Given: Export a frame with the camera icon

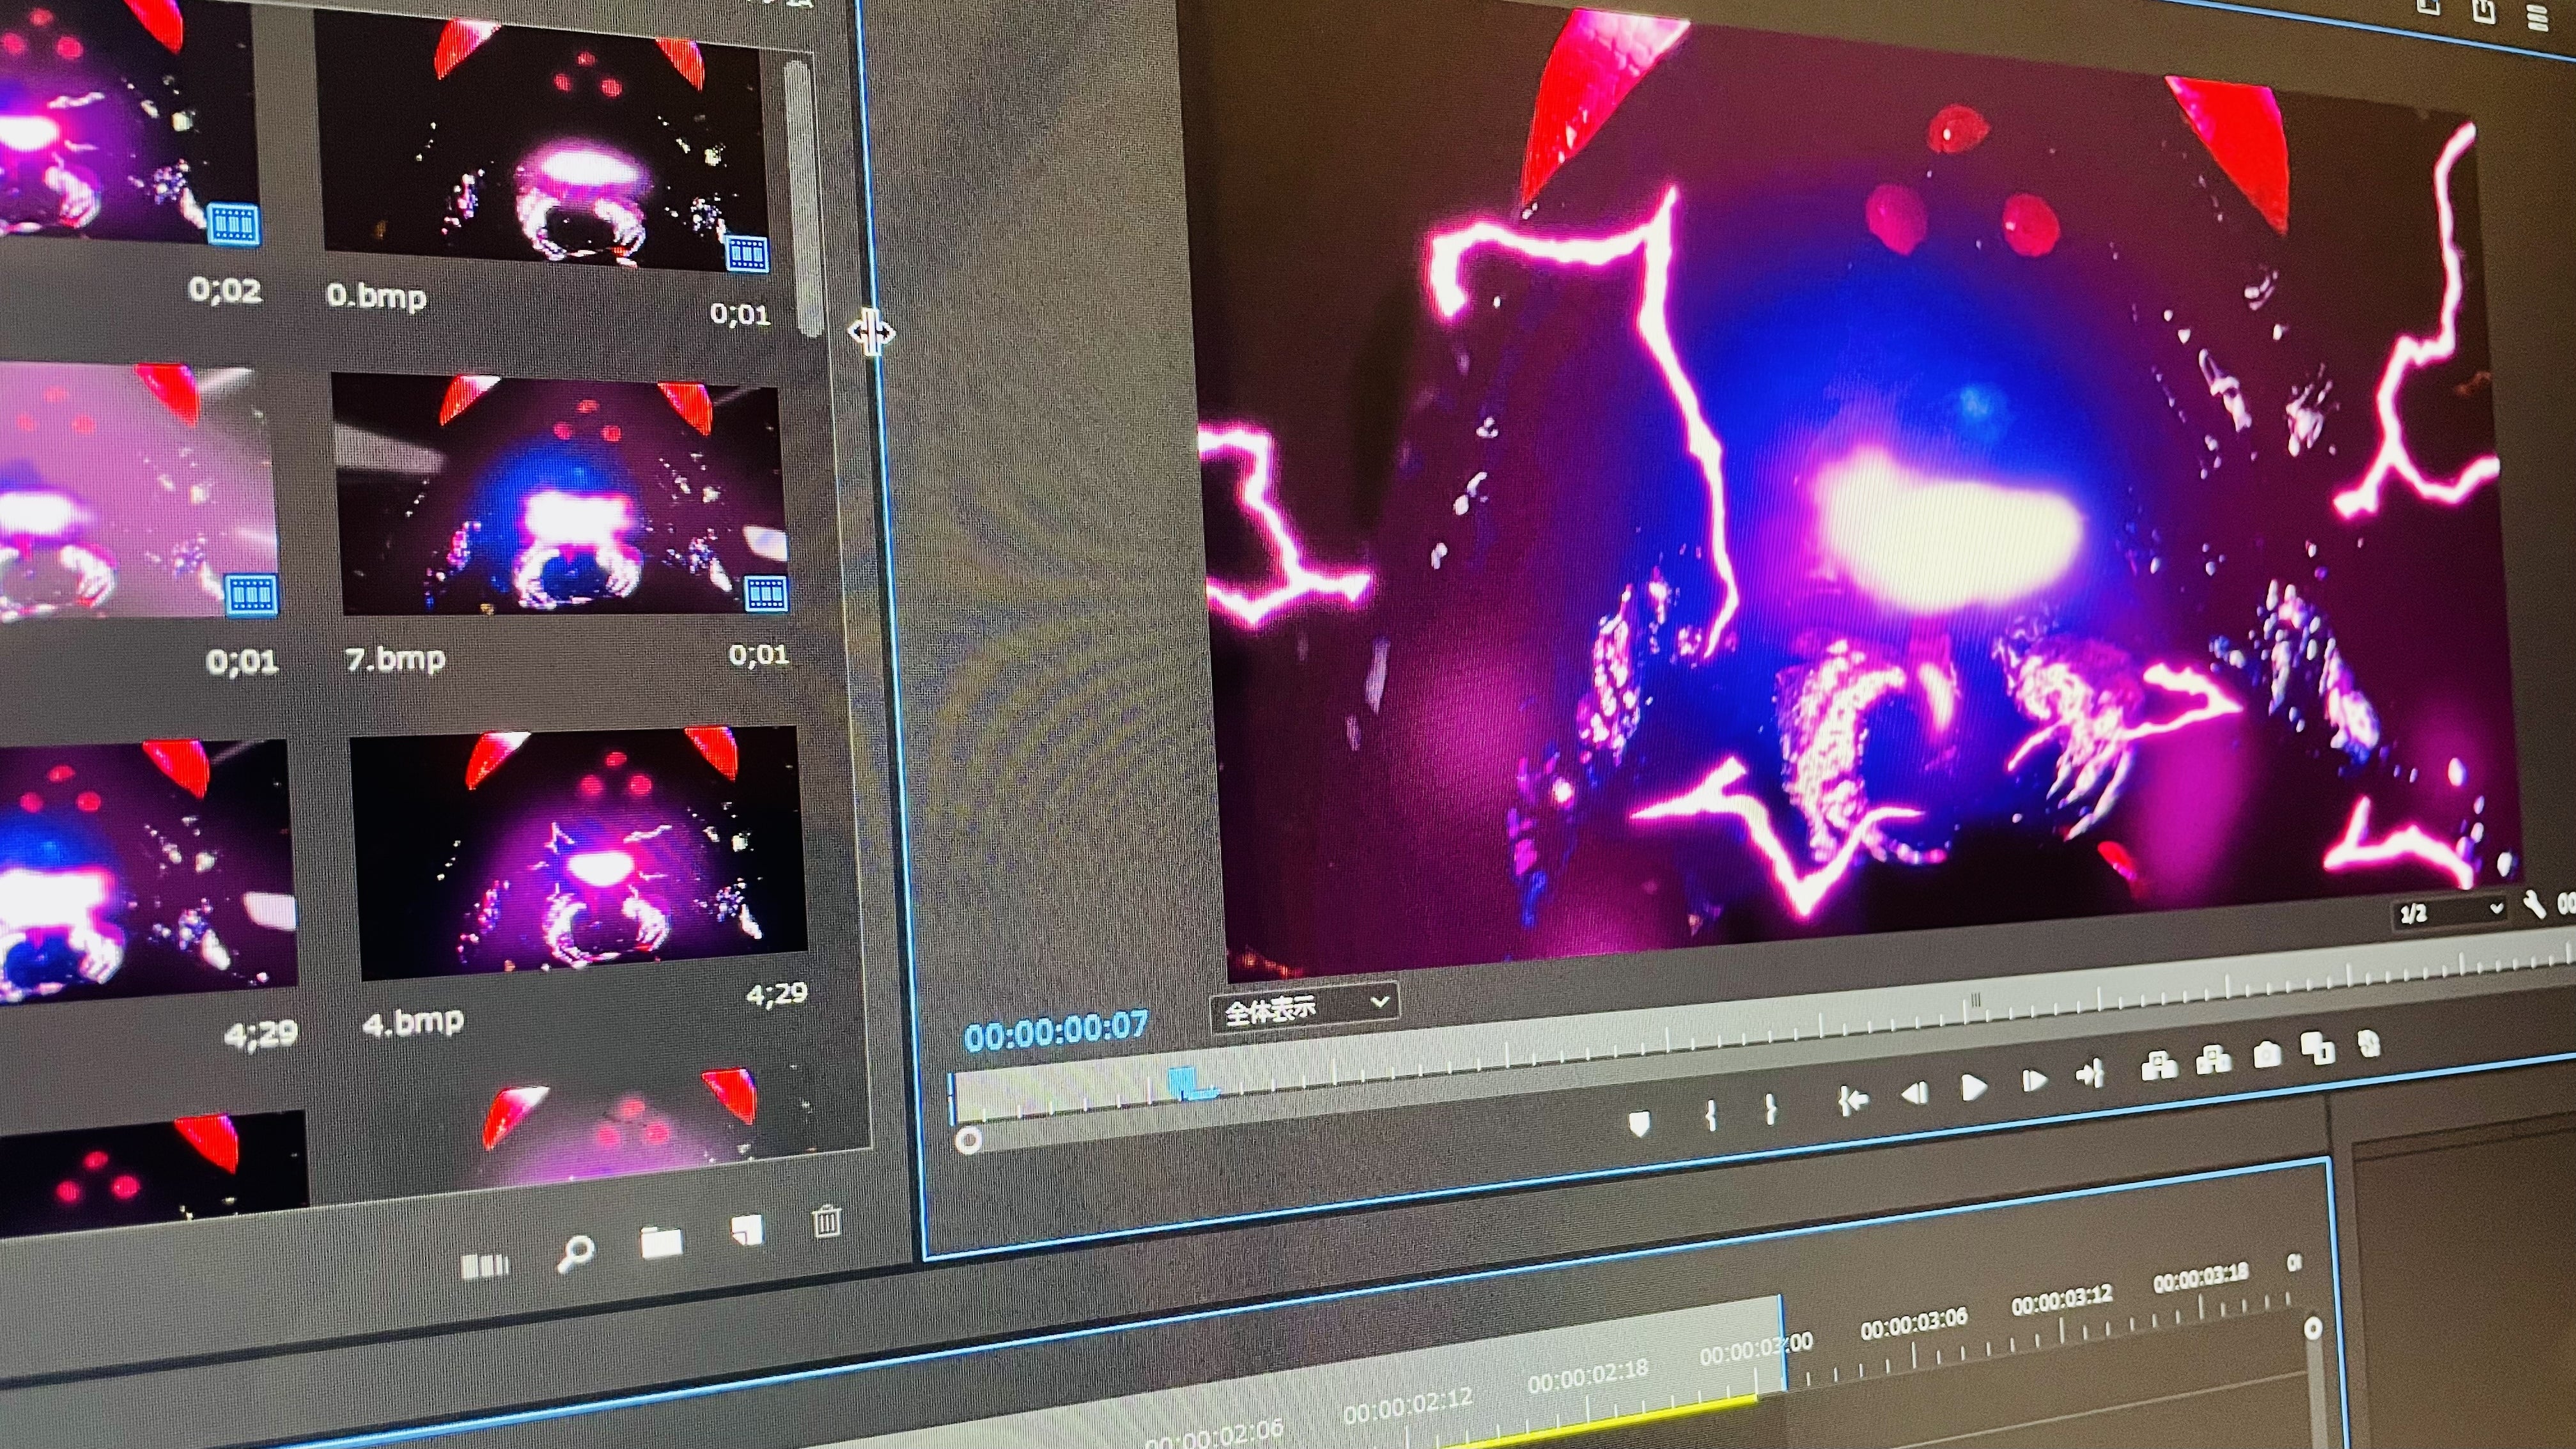Looking at the screenshot, I should [x=2266, y=1054].
